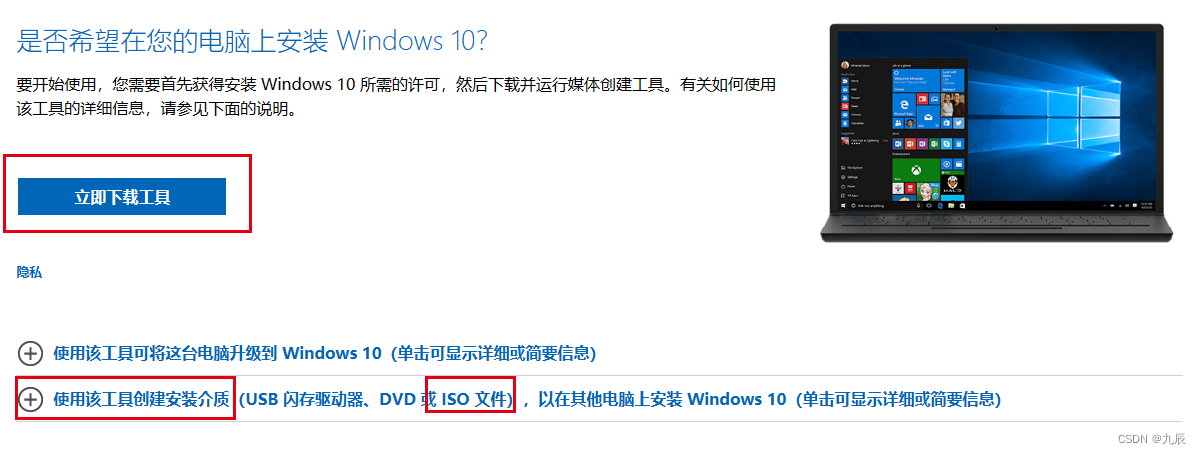
Task: Click the user avatar atop the pictured Start menu
Action: coord(845,65)
